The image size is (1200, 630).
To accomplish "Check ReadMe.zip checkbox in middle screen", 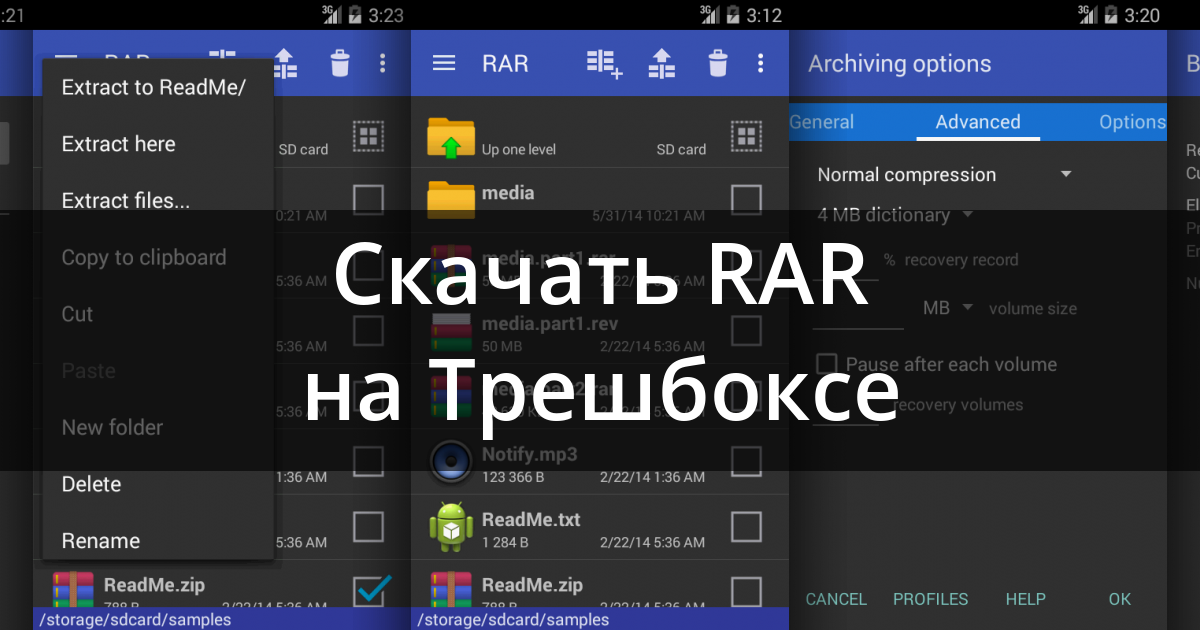I will point(746,591).
